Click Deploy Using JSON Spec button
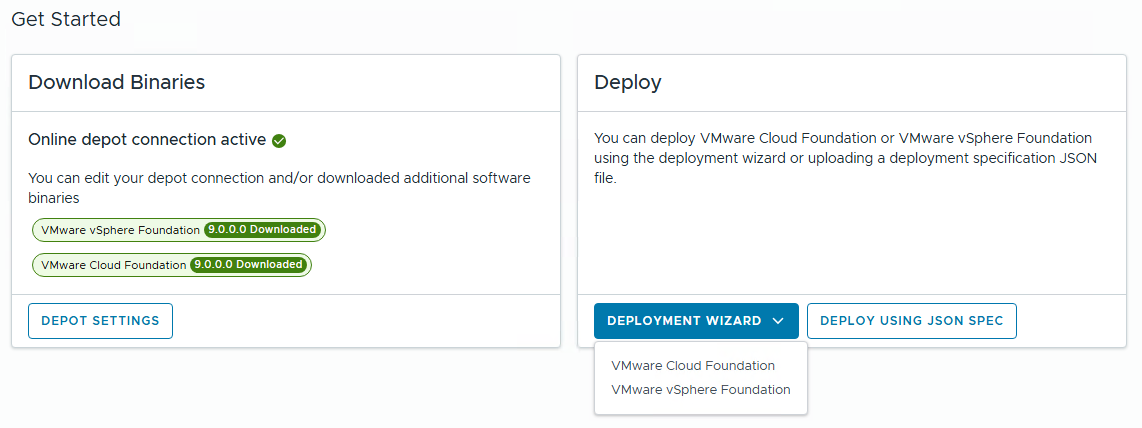 point(911,321)
